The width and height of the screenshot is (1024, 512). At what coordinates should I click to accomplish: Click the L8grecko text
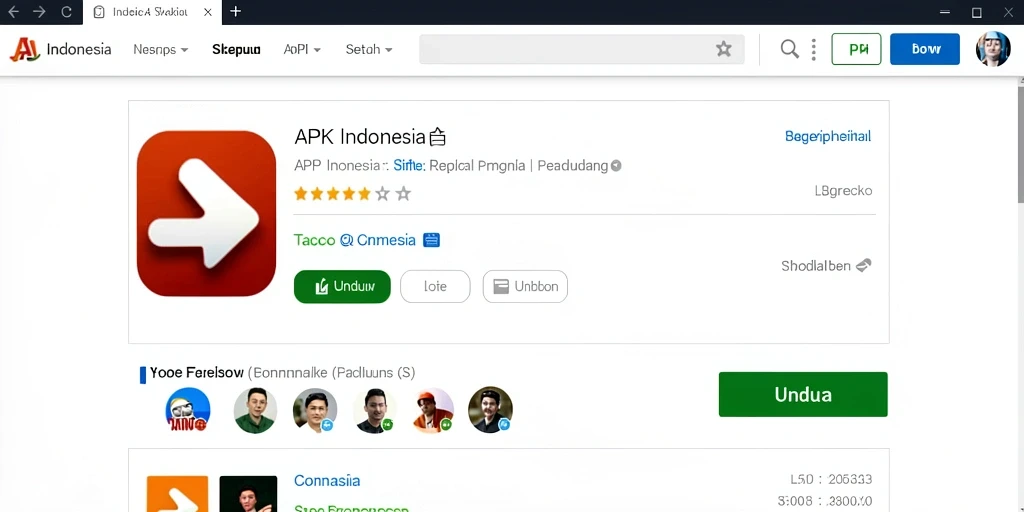pyautogui.click(x=843, y=191)
